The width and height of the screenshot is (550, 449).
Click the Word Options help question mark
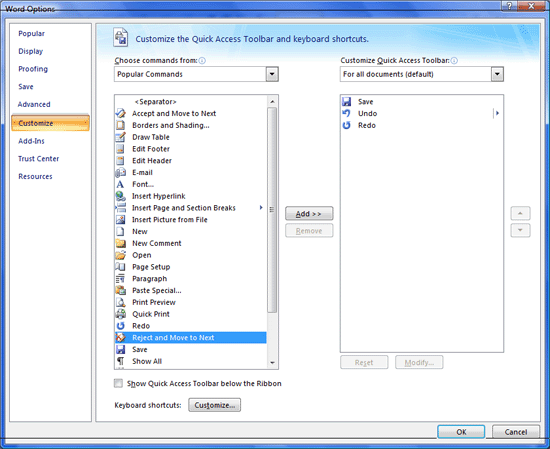pyautogui.click(x=509, y=6)
